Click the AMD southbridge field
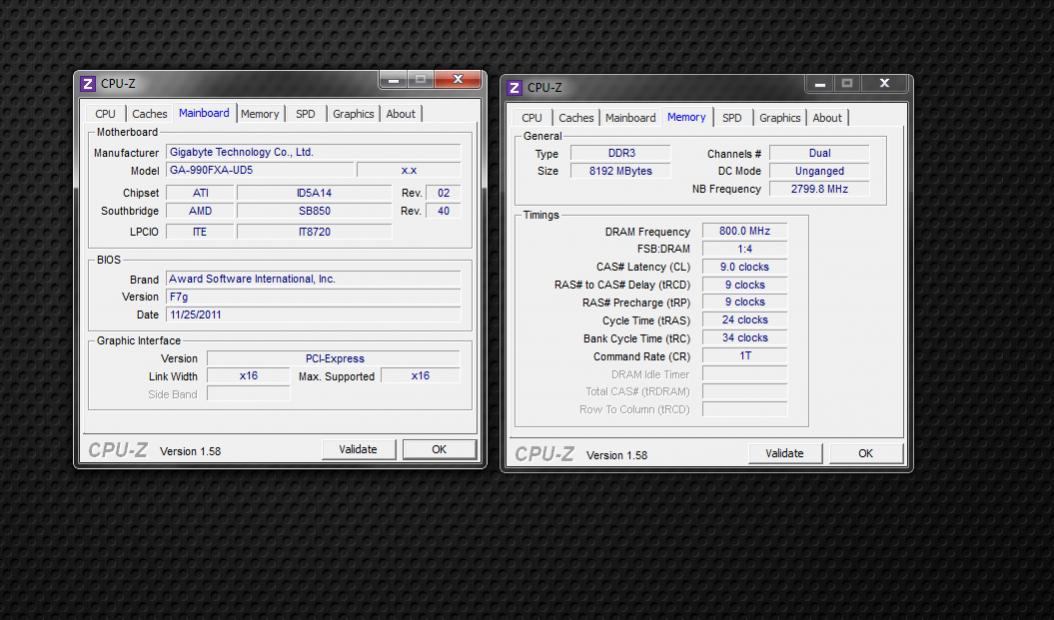This screenshot has height=620, width=1054. click(200, 211)
